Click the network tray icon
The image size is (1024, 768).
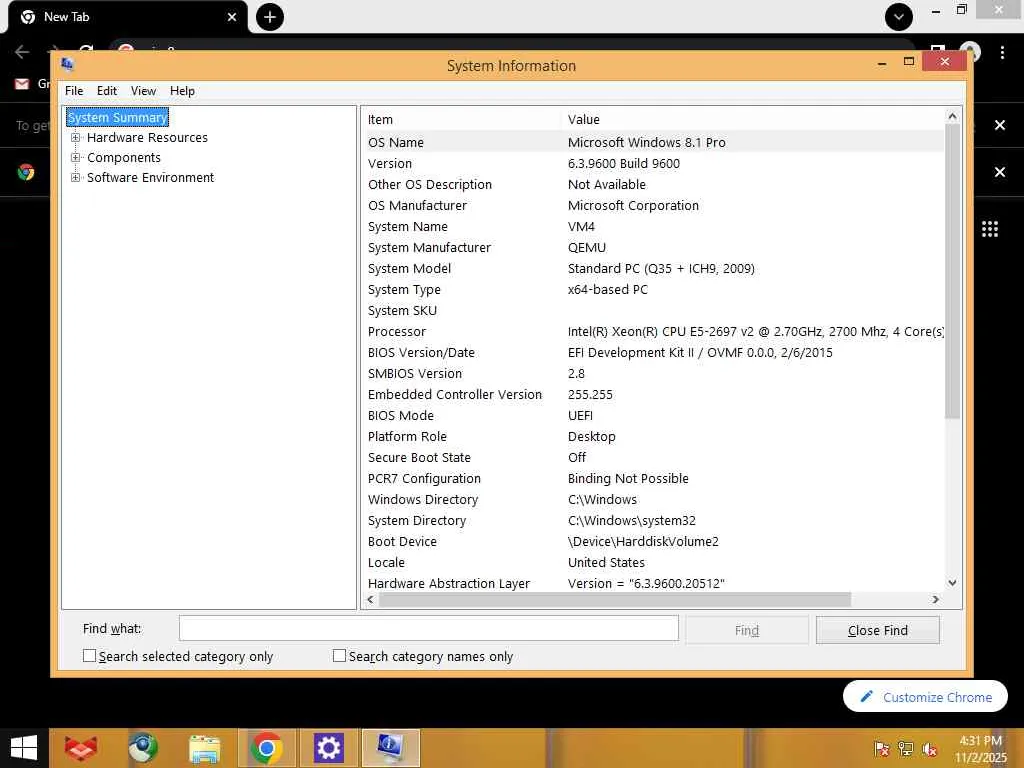(905, 748)
